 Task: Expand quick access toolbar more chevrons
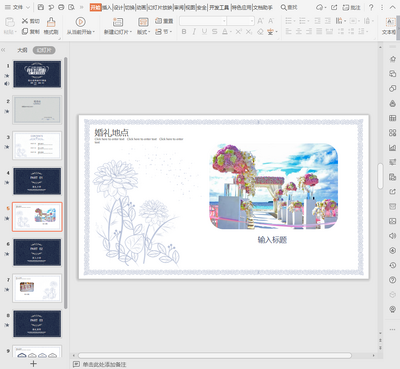[x=82, y=7]
